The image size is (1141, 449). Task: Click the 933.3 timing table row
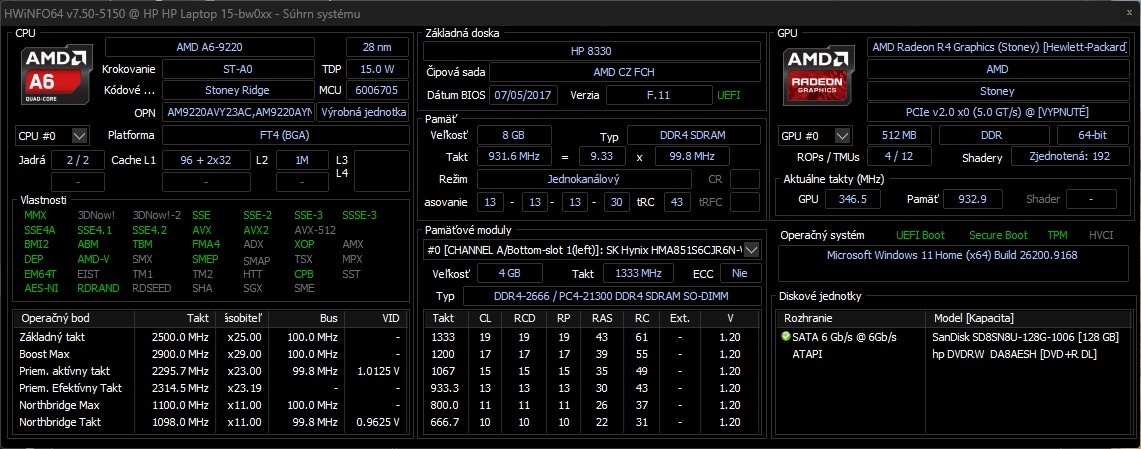(x=592, y=388)
